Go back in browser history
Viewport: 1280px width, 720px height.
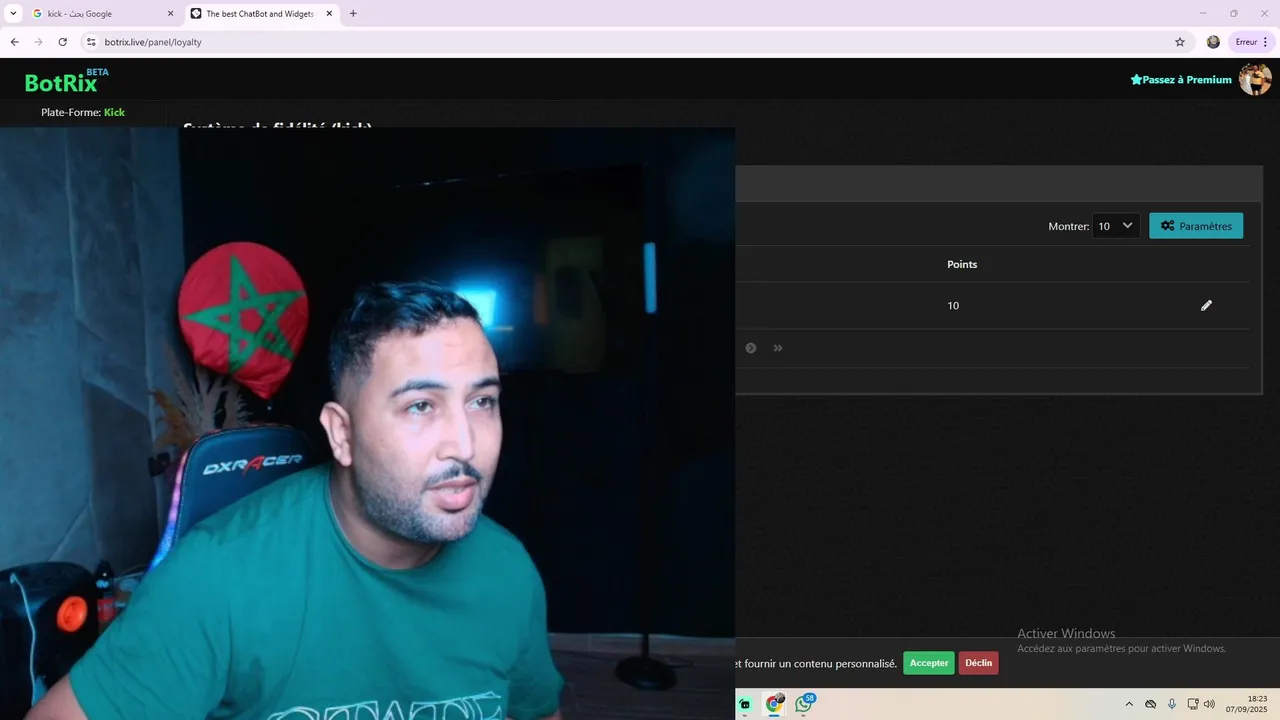pyautogui.click(x=14, y=42)
